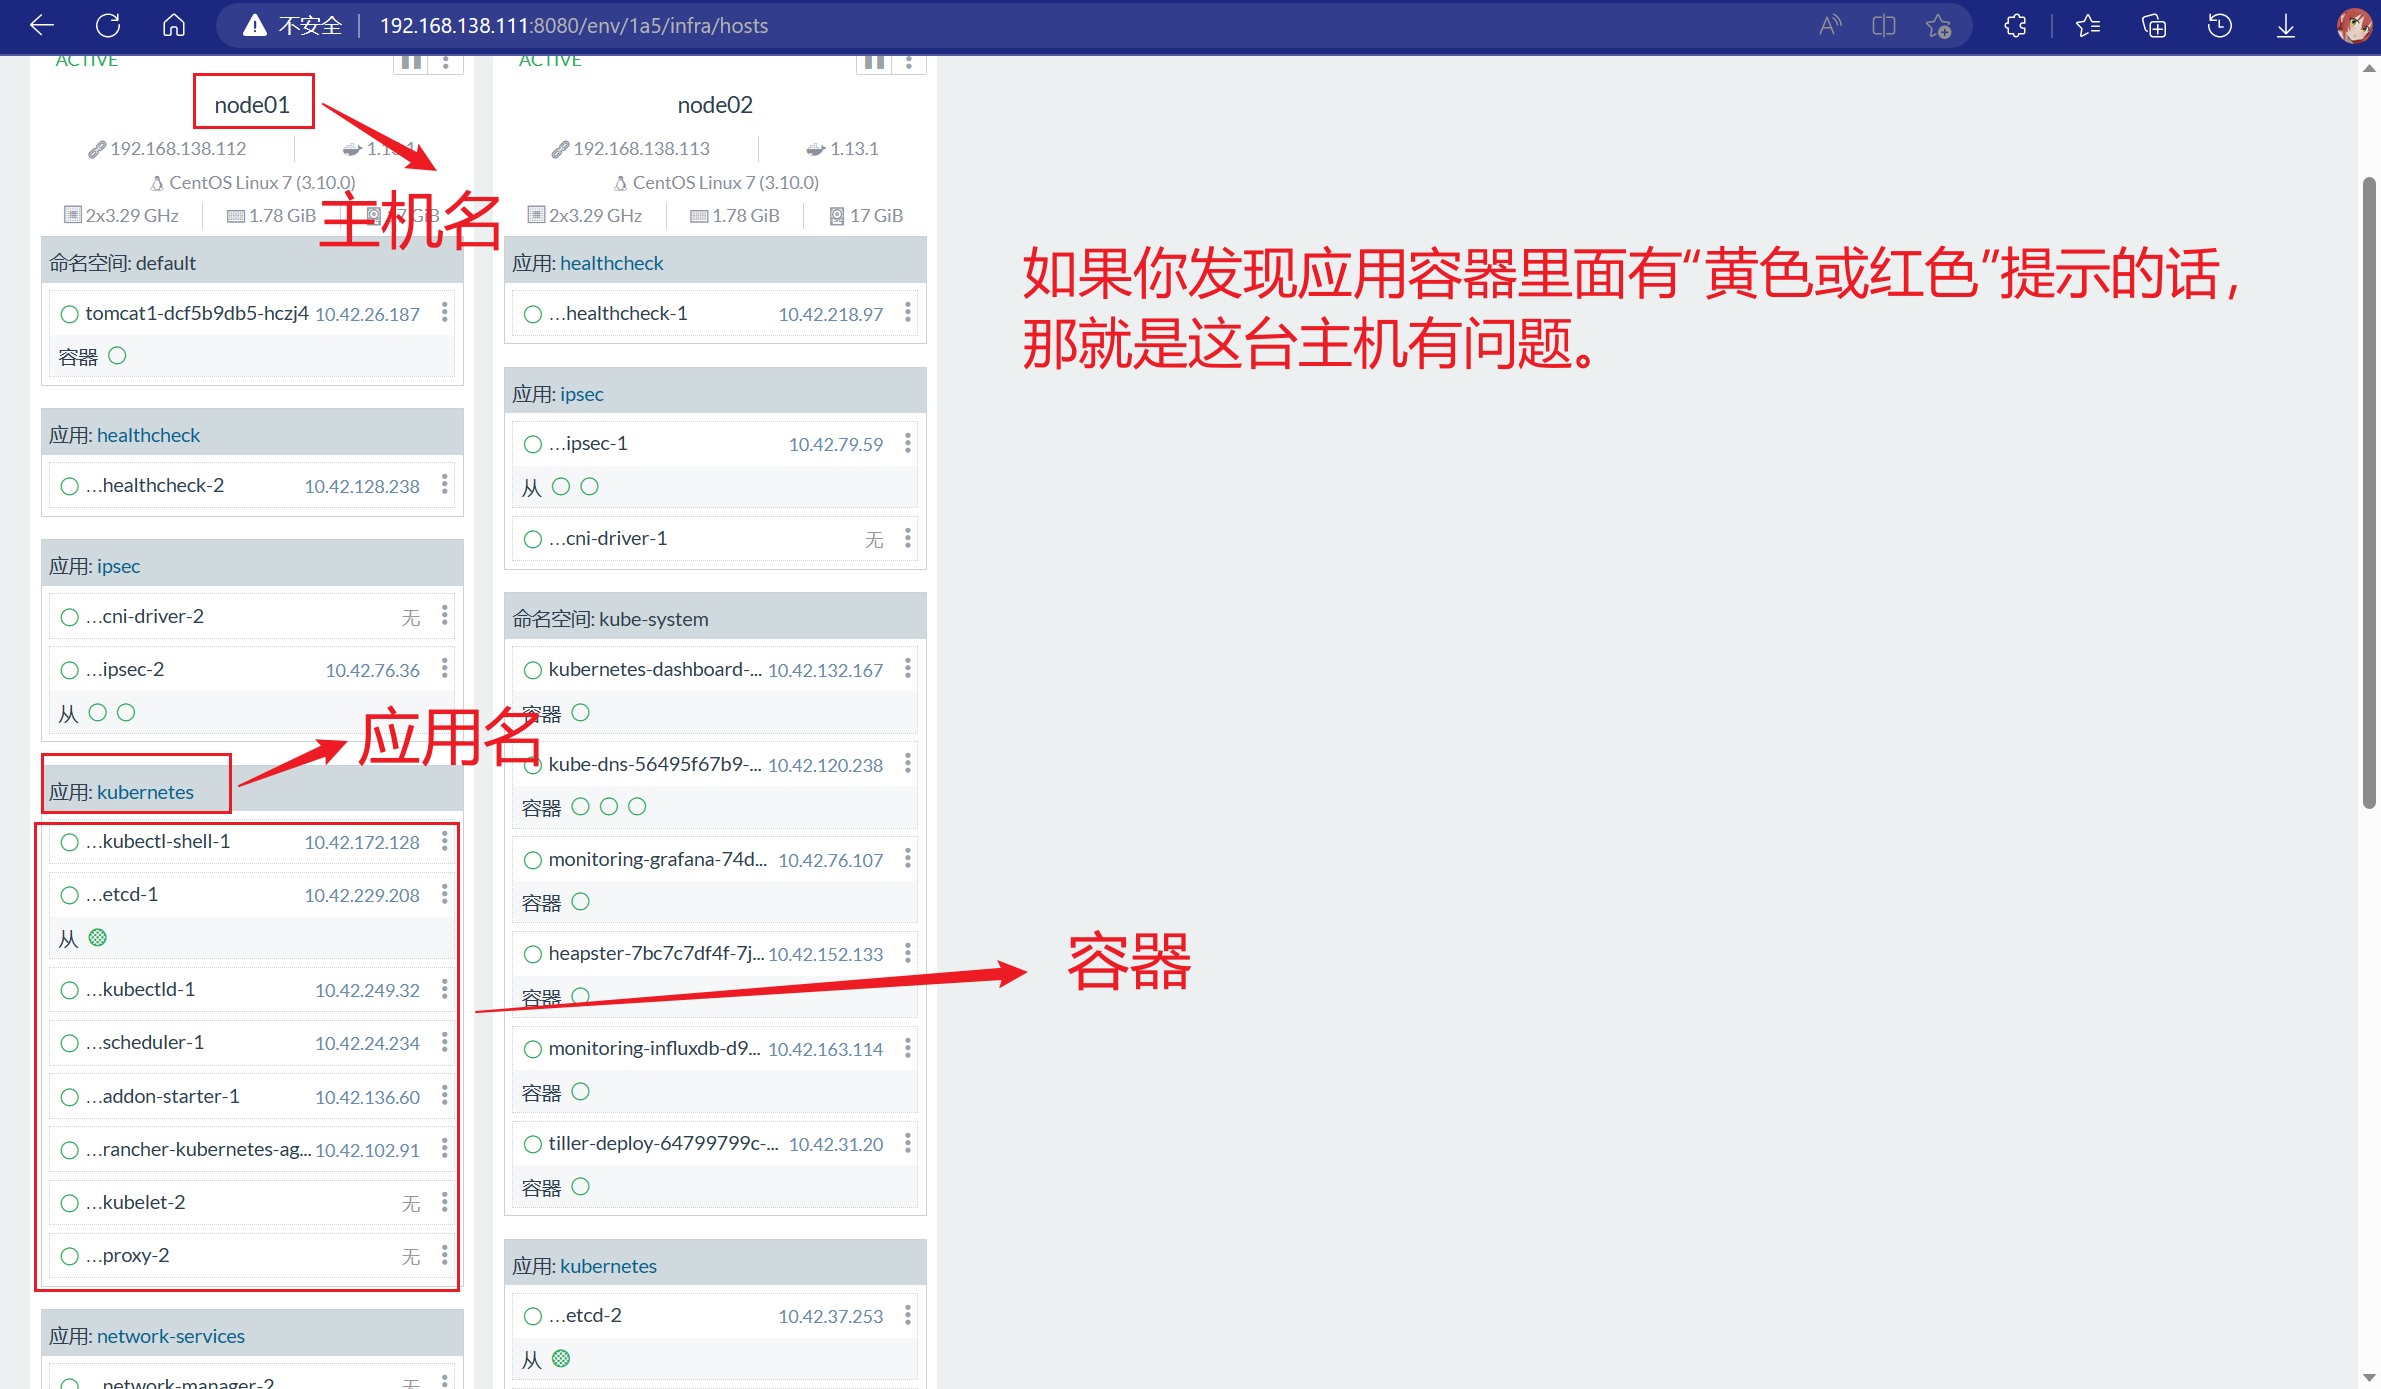Open the kubernetes application link on node01

pyautogui.click(x=145, y=792)
